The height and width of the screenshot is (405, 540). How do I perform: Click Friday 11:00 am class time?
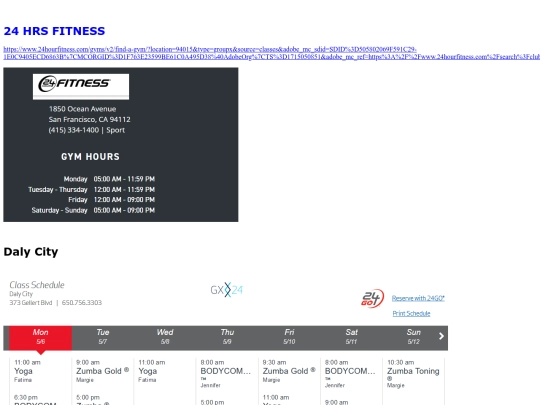276,397
